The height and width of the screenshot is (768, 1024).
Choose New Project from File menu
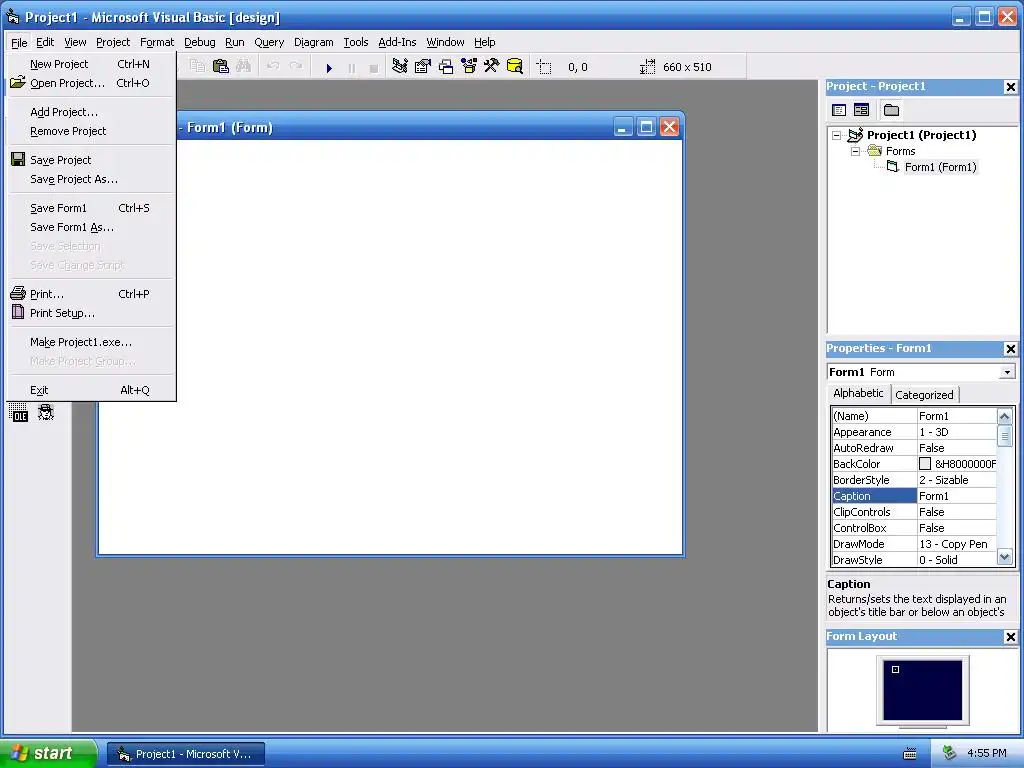click(x=91, y=64)
